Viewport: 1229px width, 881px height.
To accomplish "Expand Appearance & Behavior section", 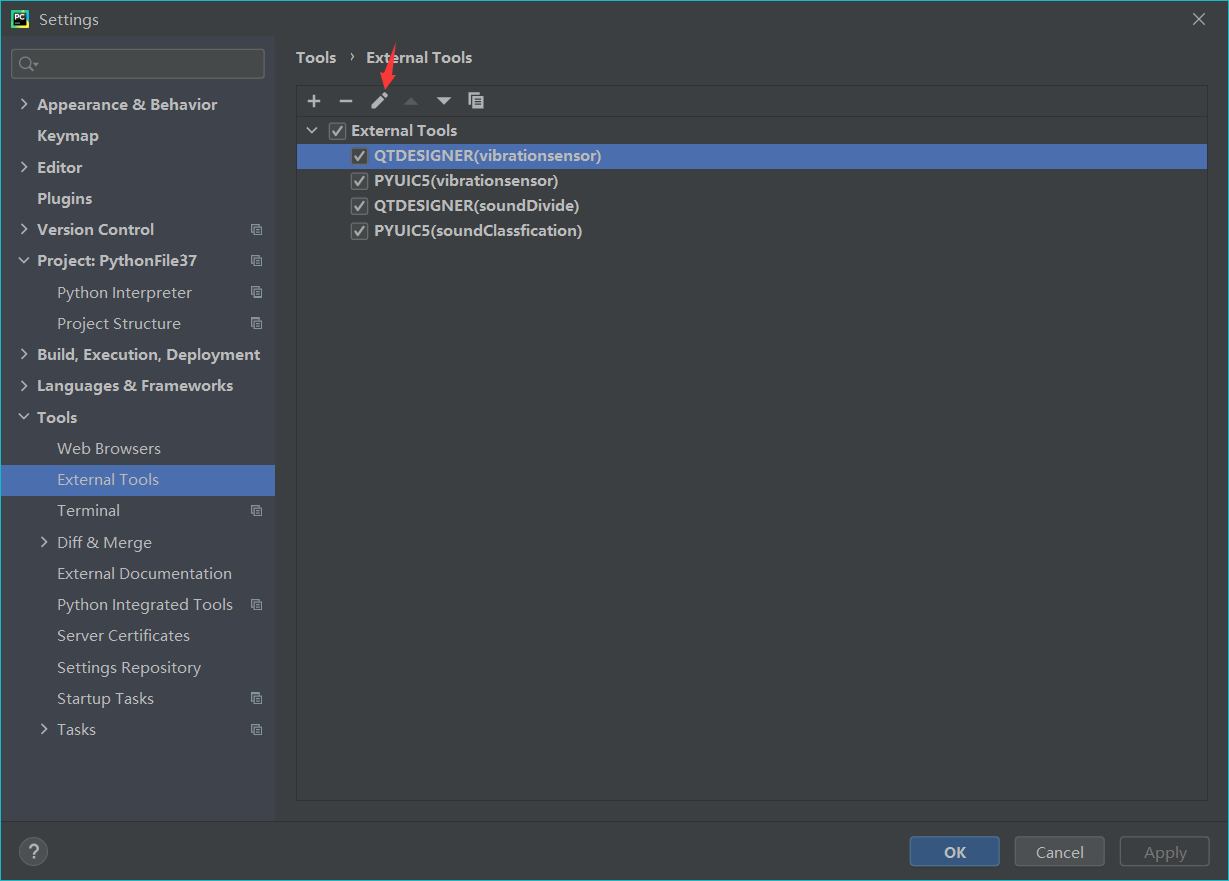I will tap(24, 105).
